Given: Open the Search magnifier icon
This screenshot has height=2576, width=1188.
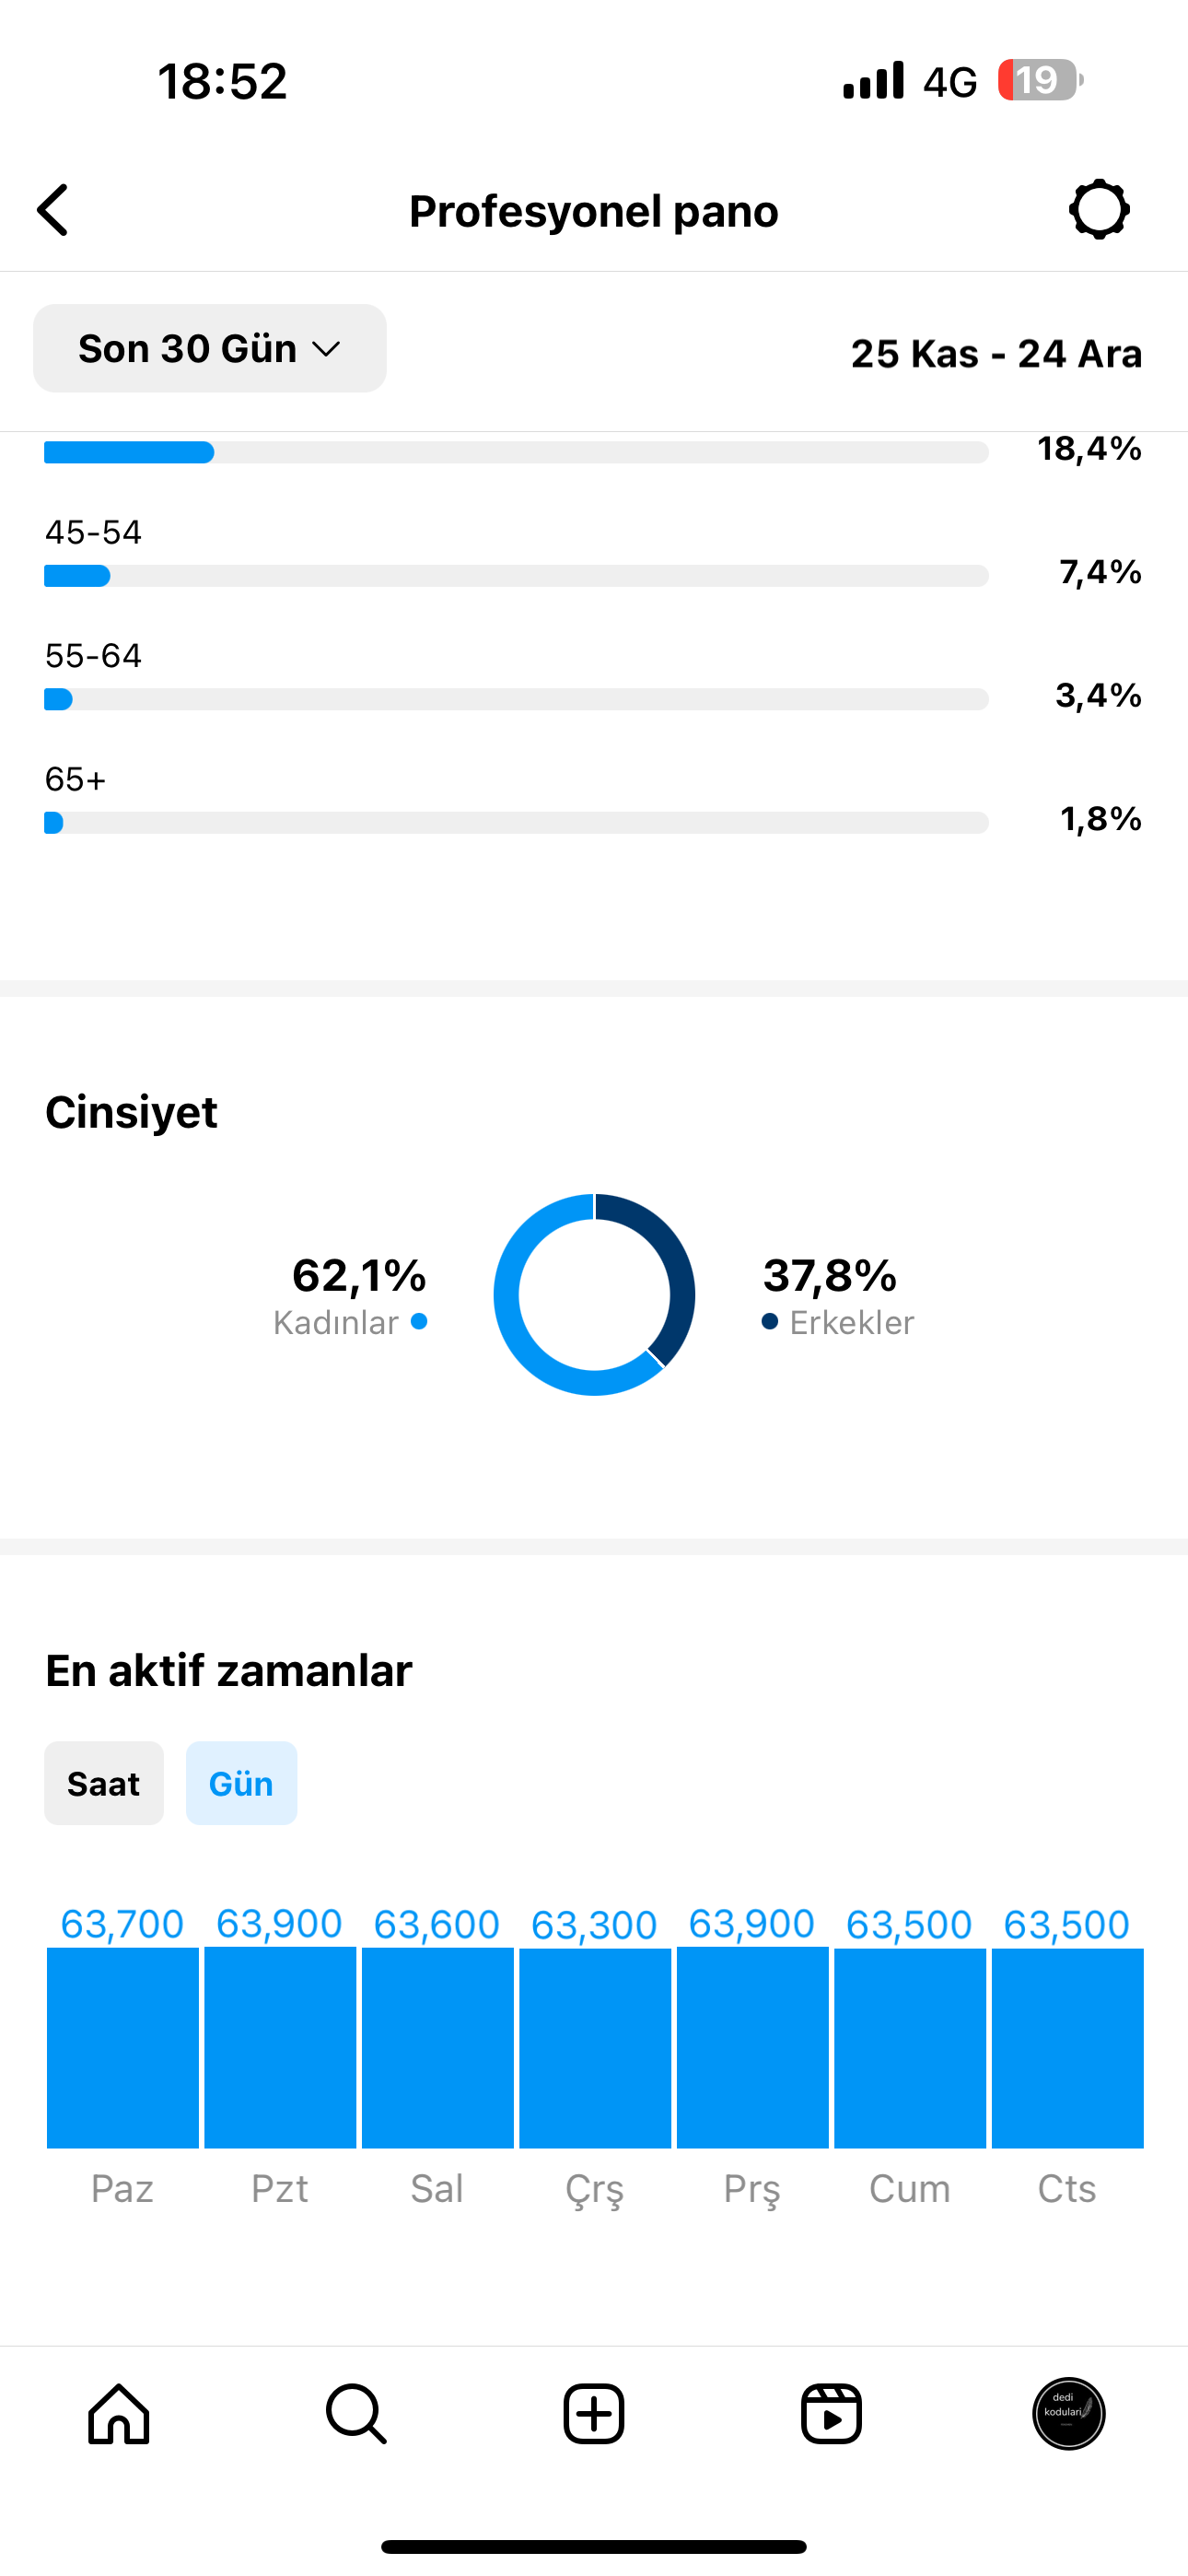Looking at the screenshot, I should pyautogui.click(x=356, y=2414).
